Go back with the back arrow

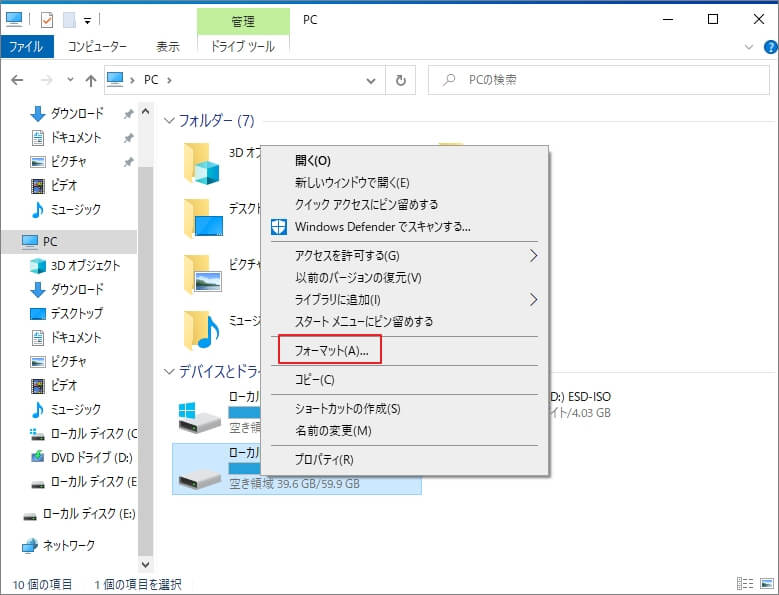click(17, 80)
